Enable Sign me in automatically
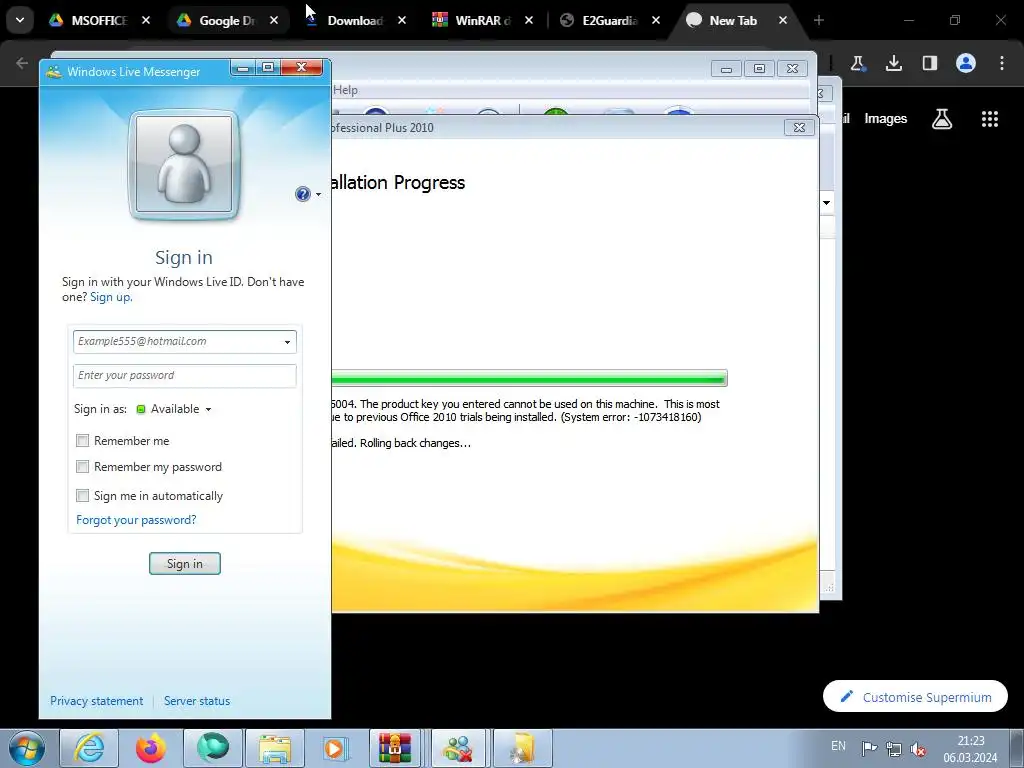The image size is (1024, 768). (82, 496)
